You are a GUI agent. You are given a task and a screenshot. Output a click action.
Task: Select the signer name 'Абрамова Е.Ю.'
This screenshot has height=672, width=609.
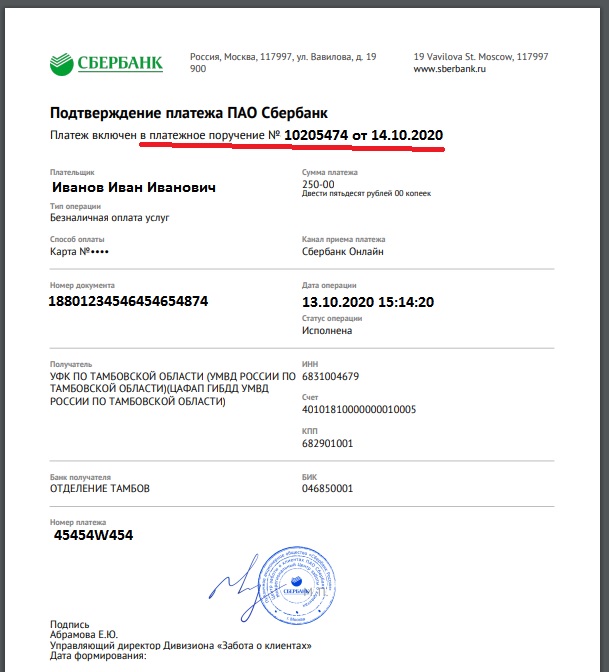click(84, 635)
